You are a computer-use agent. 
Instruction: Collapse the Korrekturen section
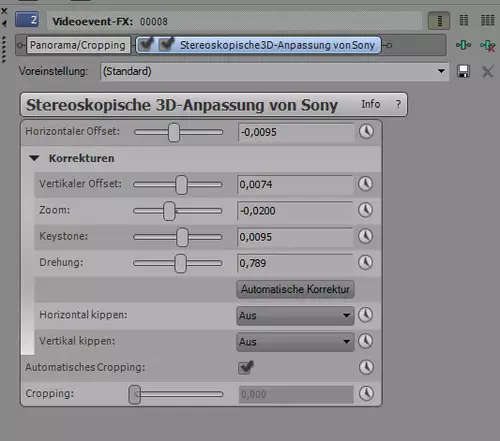(34, 158)
